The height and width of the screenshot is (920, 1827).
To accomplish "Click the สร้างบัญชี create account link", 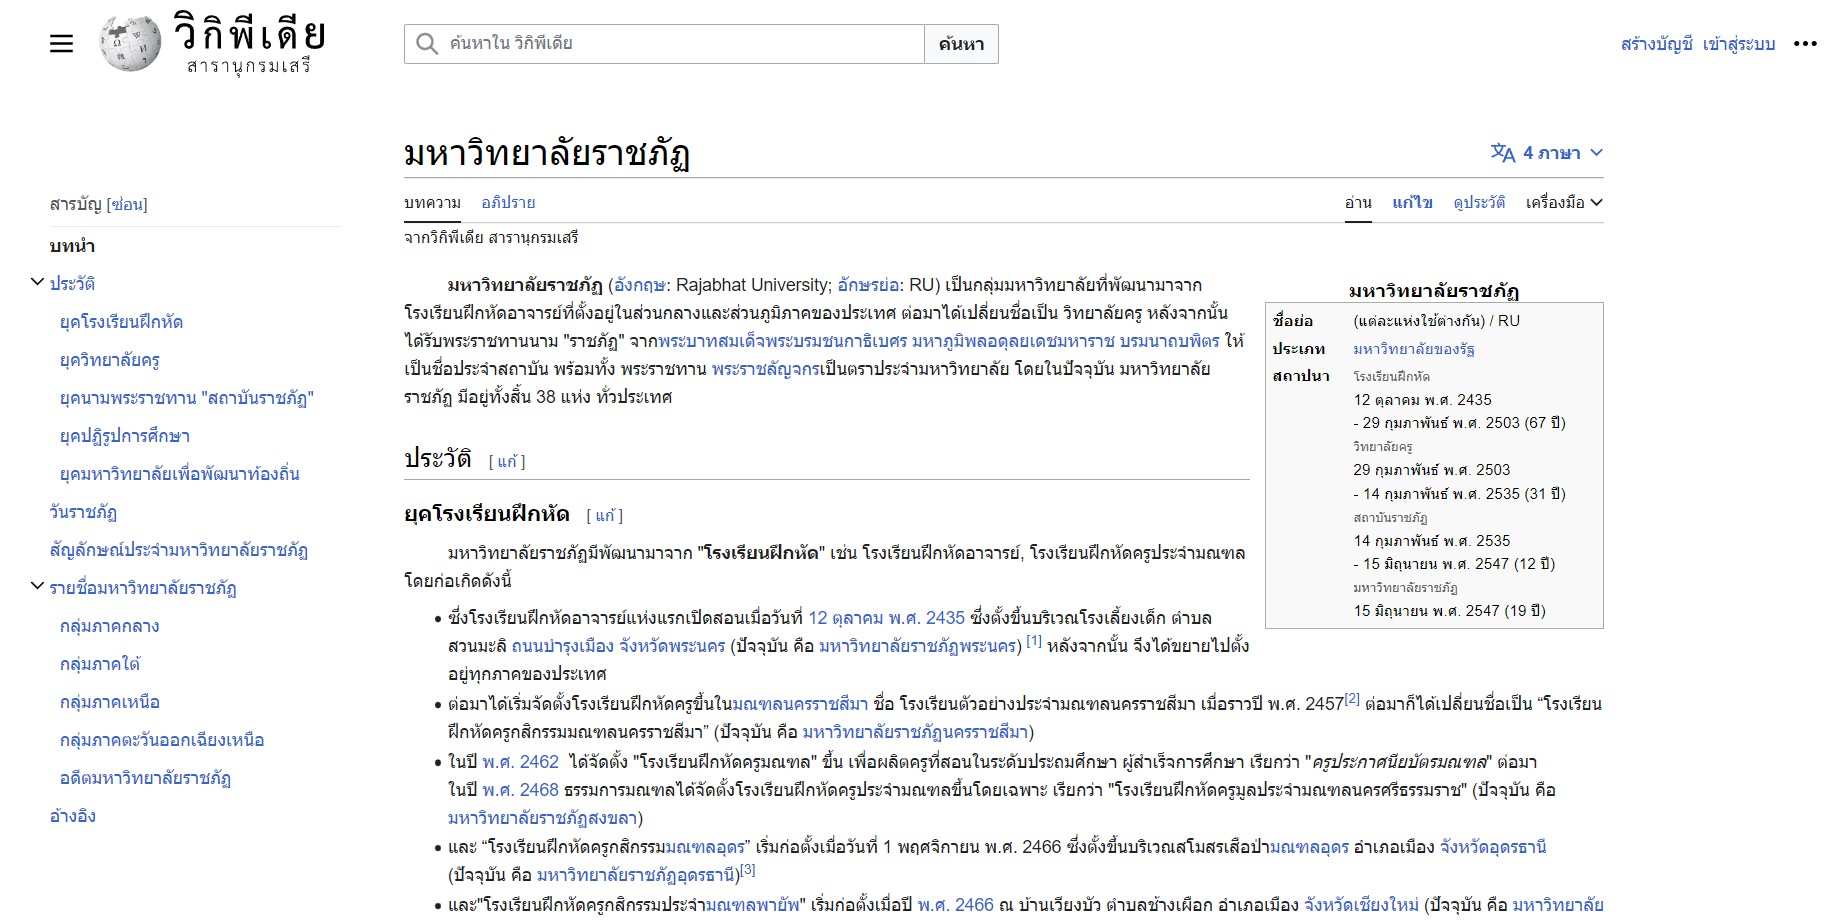I will coord(1656,44).
